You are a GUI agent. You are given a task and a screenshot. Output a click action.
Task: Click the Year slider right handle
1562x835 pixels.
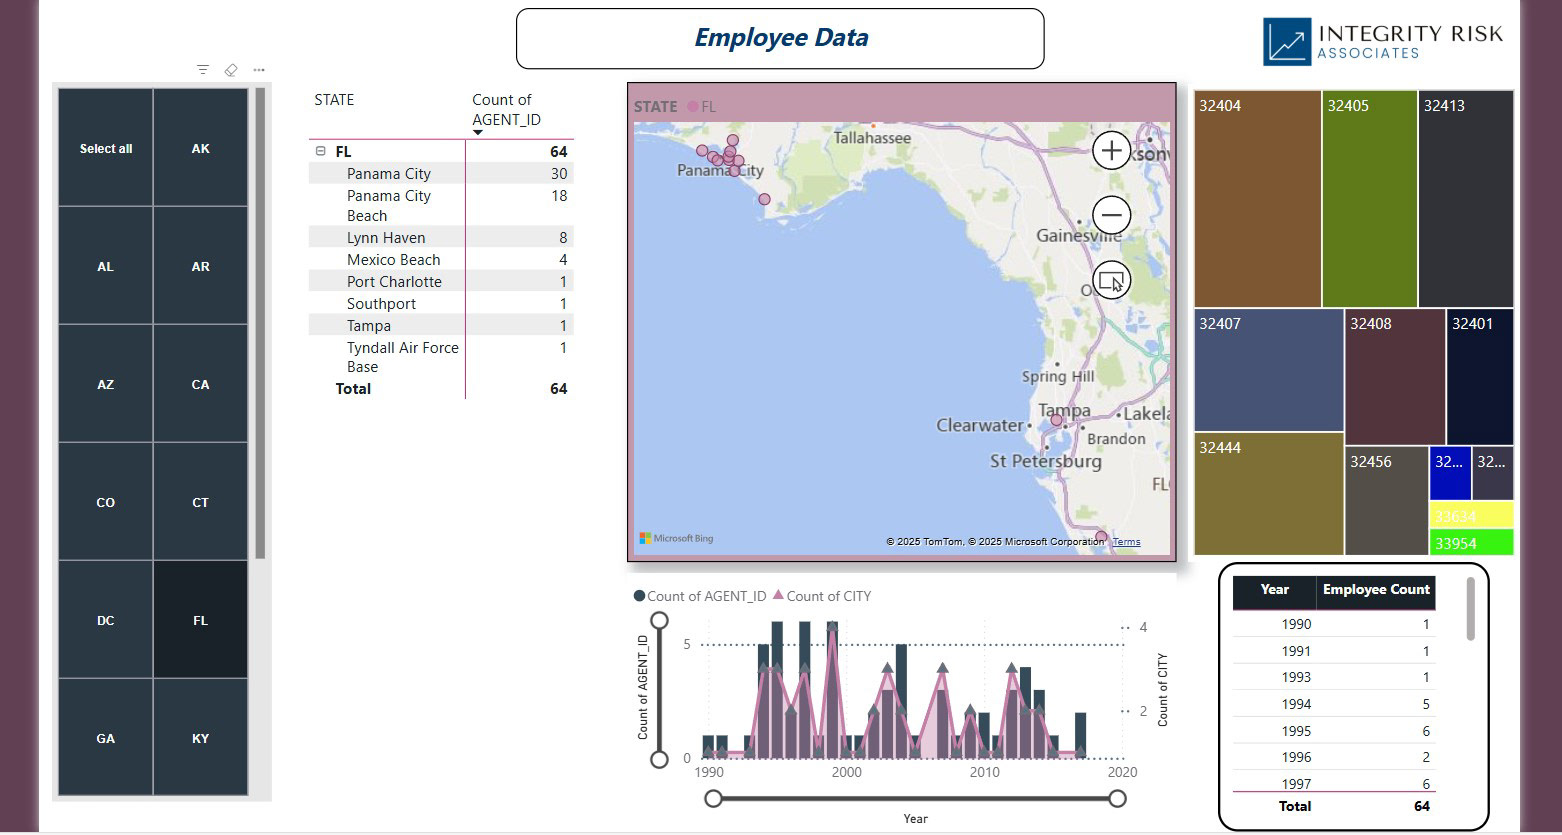pos(1117,798)
